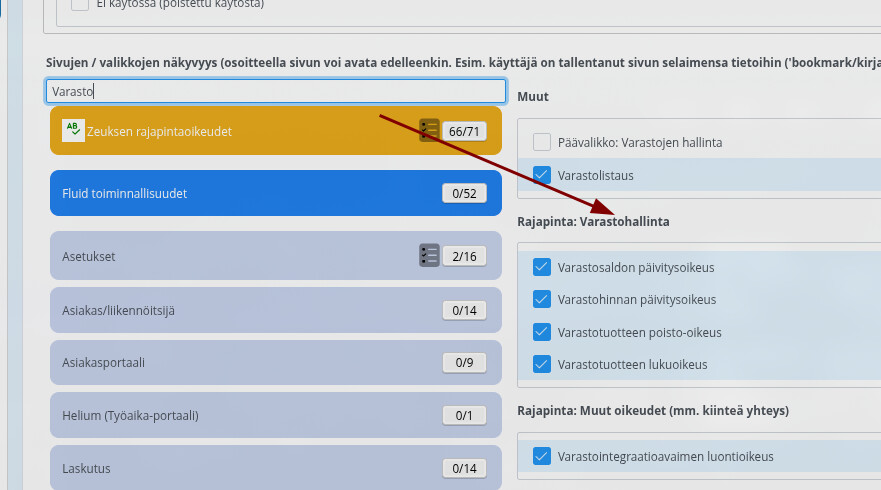Uncheck the Varastolistaus checkbox

click(x=542, y=174)
